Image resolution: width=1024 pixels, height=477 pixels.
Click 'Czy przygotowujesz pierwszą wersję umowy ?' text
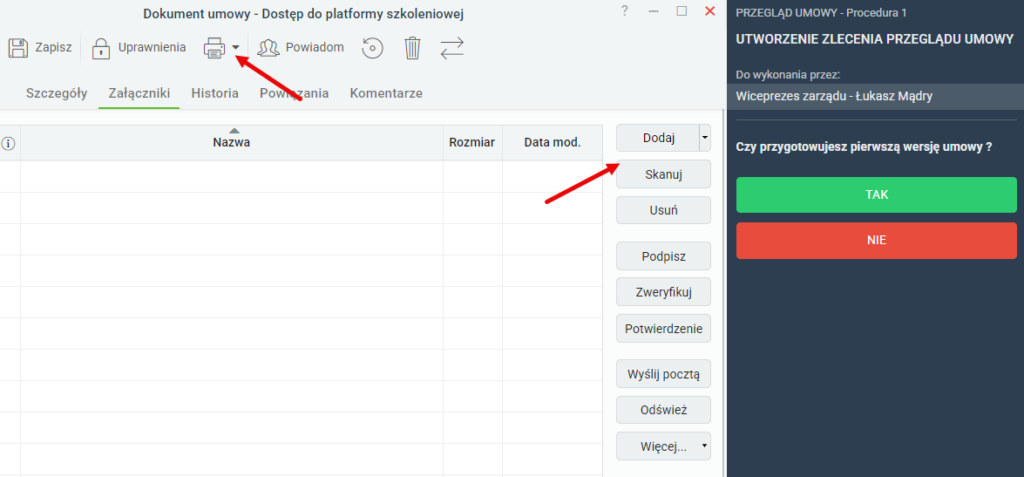(x=864, y=147)
